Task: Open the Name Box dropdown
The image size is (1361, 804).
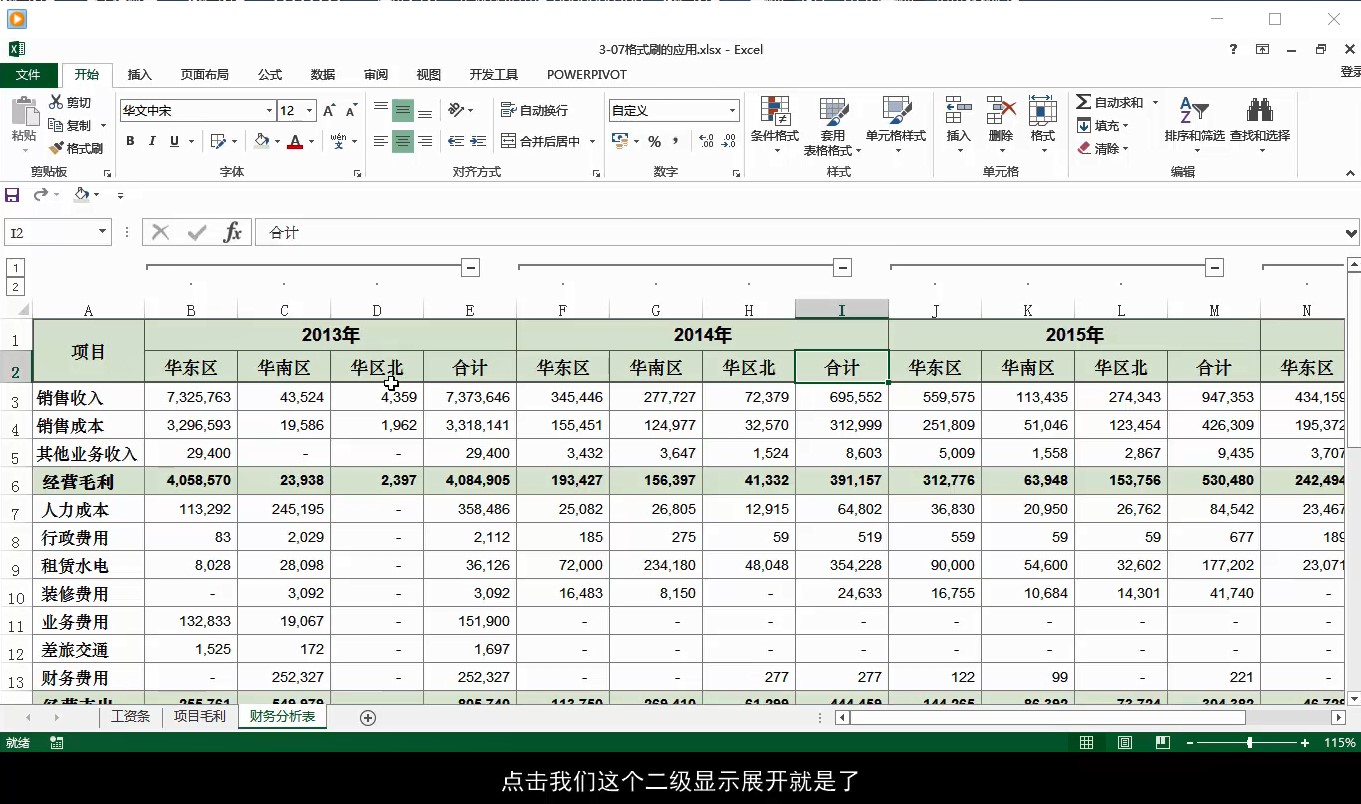Action: tap(102, 232)
